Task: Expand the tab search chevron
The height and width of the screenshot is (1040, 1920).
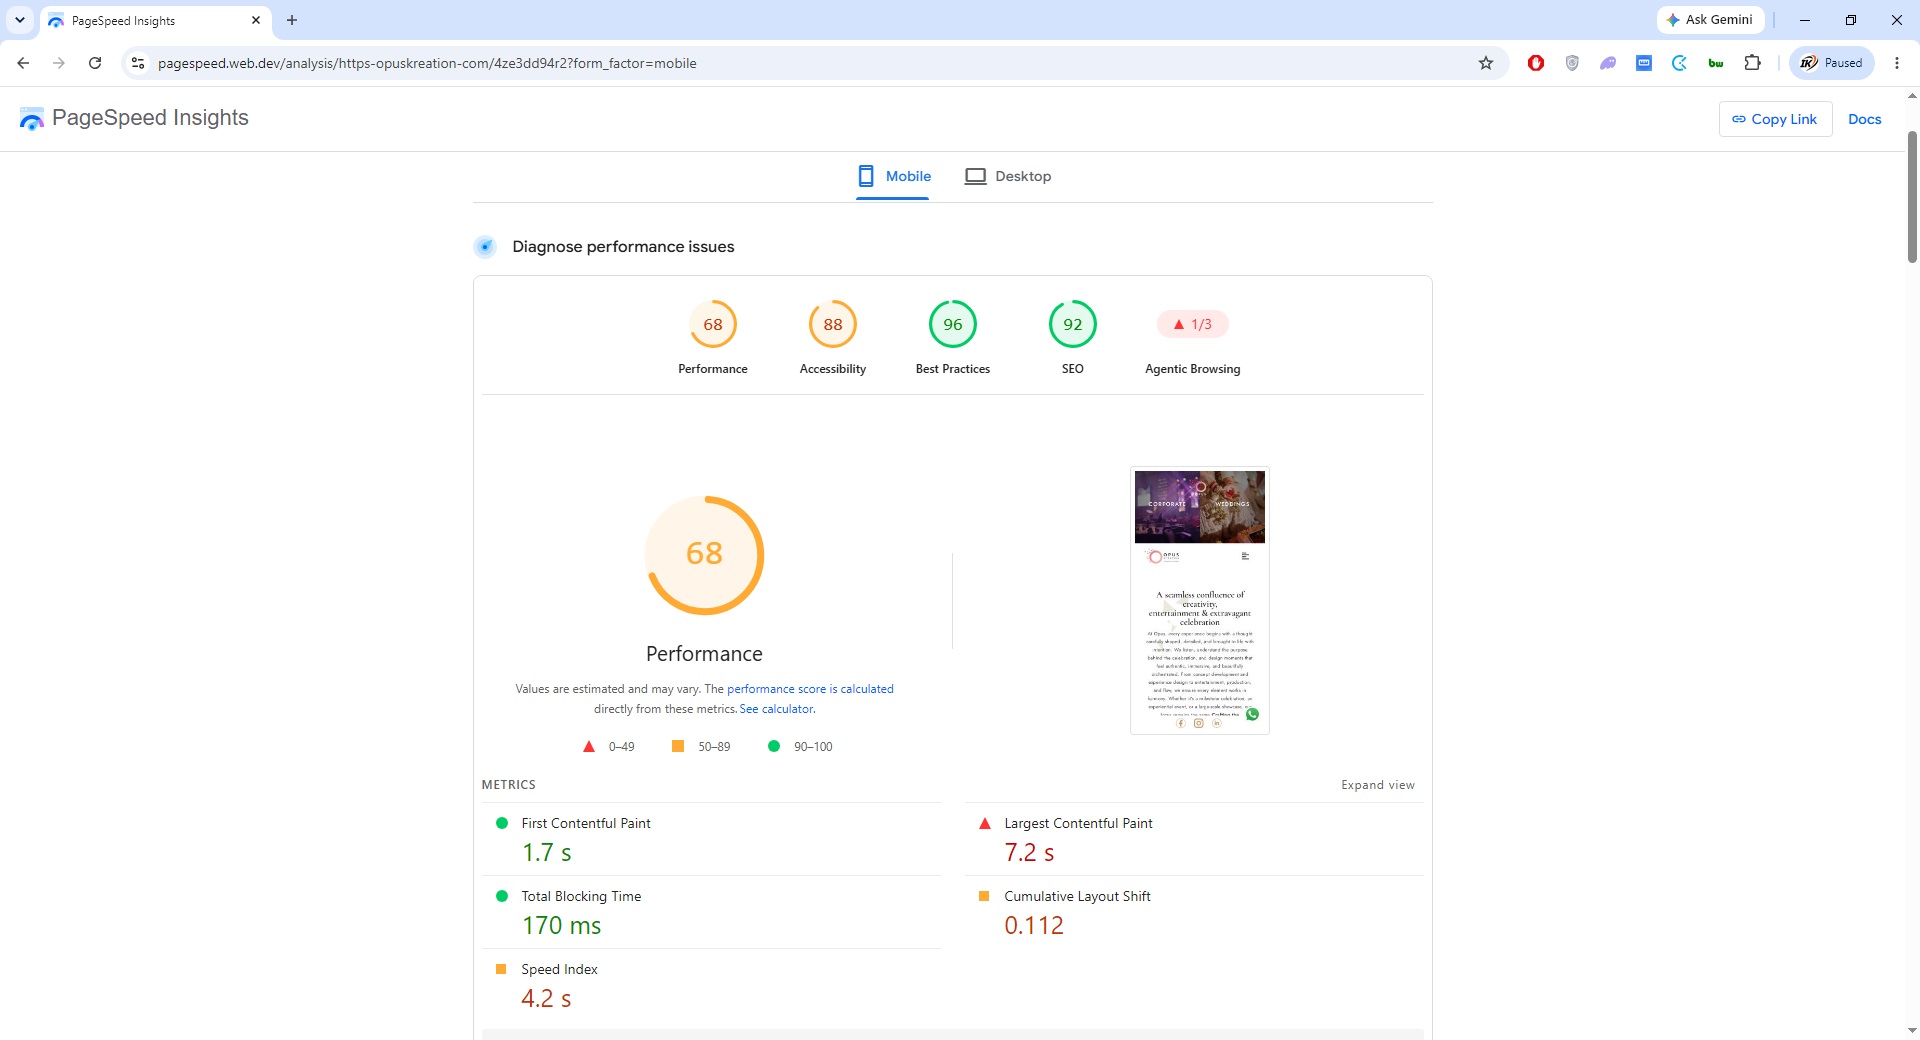Action: [20, 20]
